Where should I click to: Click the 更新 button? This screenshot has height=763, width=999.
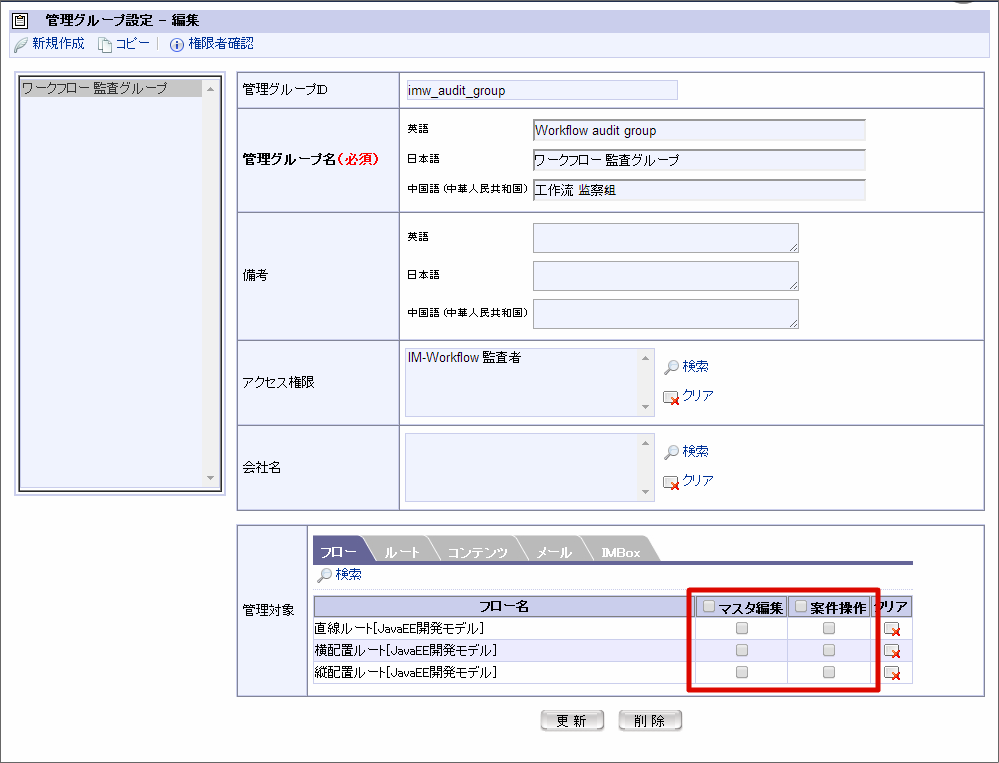click(x=571, y=720)
